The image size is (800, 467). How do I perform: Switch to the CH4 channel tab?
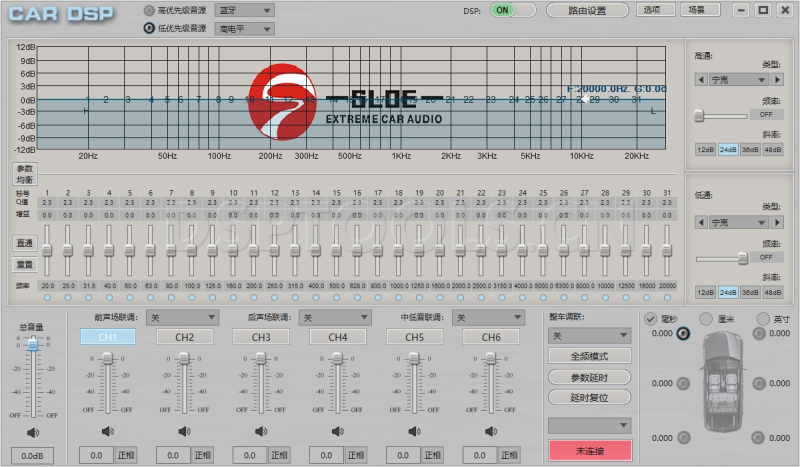pyautogui.click(x=338, y=337)
